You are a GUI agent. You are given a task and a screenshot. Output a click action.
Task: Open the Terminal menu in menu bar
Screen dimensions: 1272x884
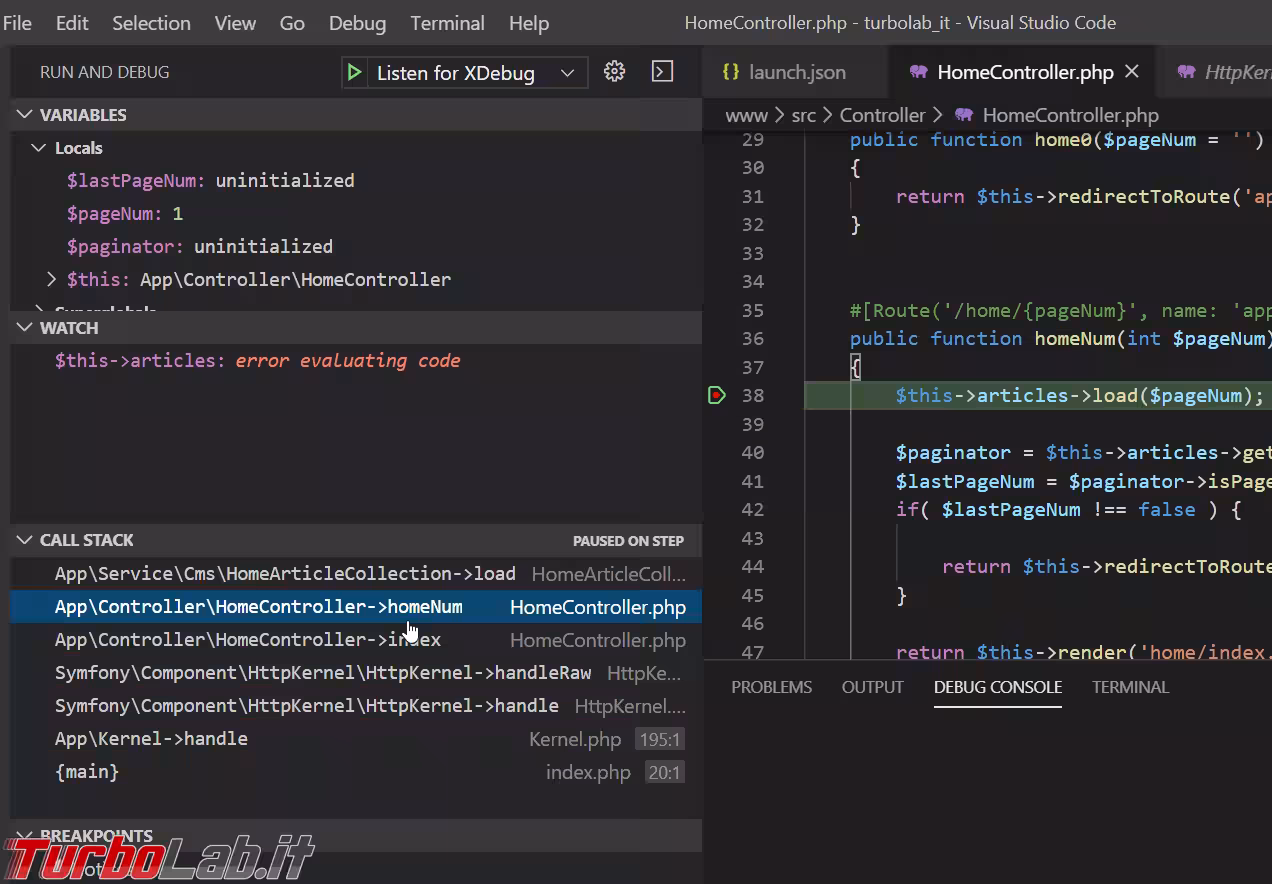pos(447,23)
